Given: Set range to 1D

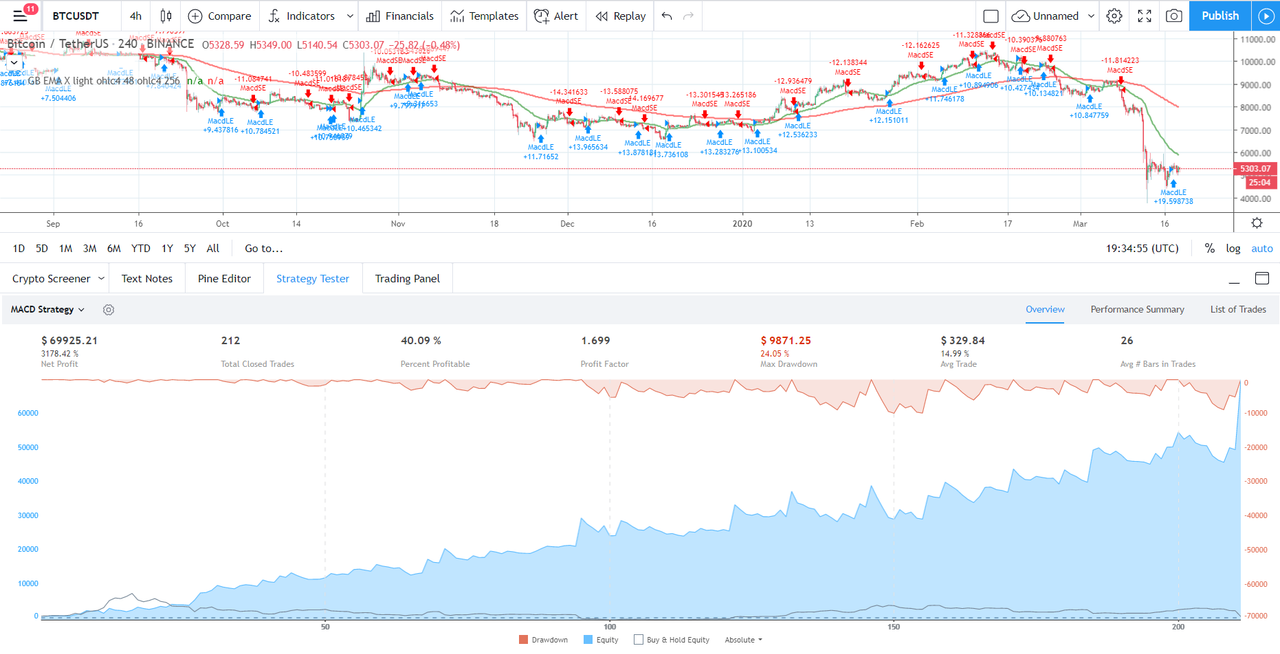Looking at the screenshot, I should pos(19,248).
